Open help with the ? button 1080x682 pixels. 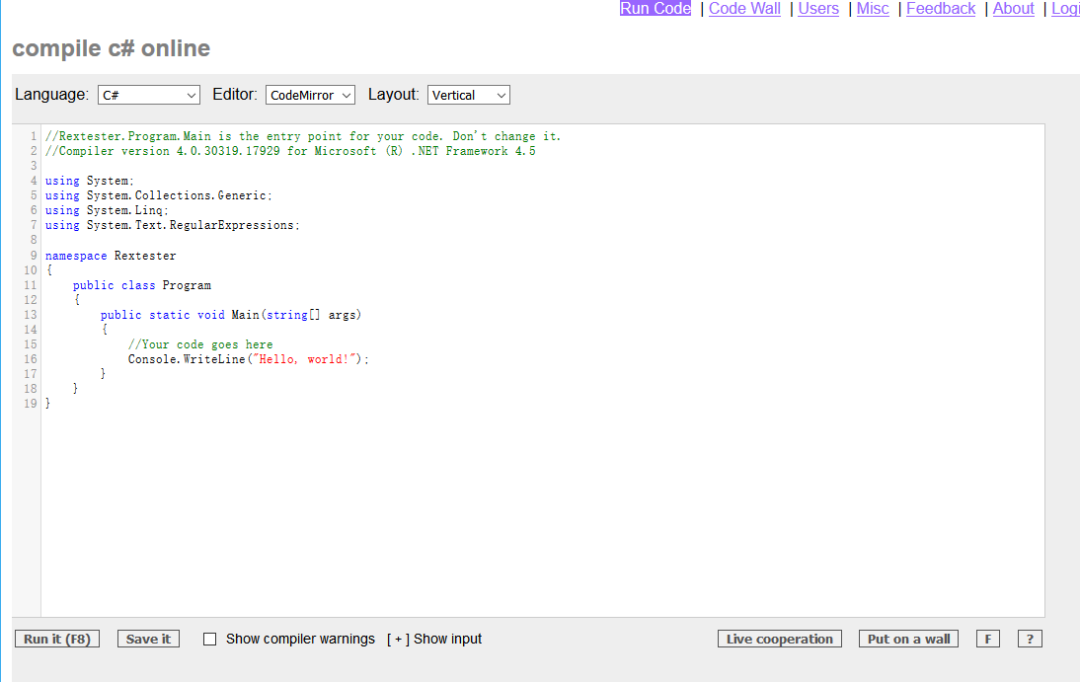1029,639
